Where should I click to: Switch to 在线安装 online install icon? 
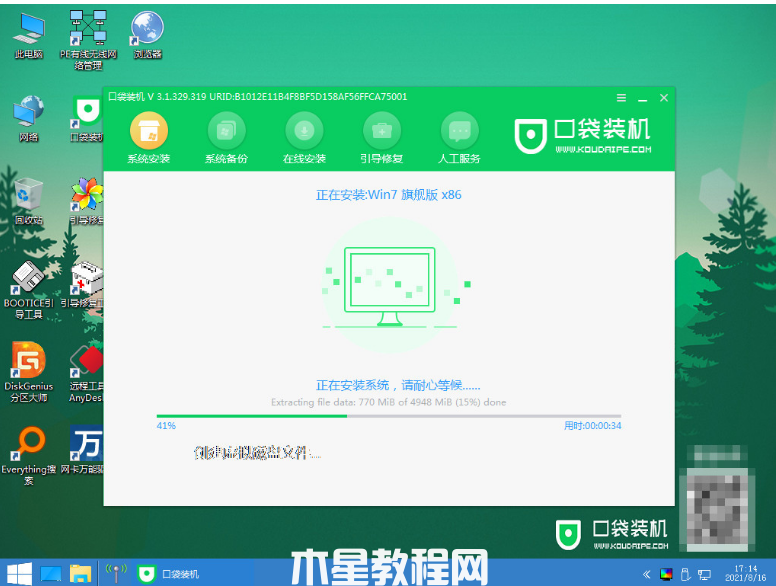[x=304, y=138]
